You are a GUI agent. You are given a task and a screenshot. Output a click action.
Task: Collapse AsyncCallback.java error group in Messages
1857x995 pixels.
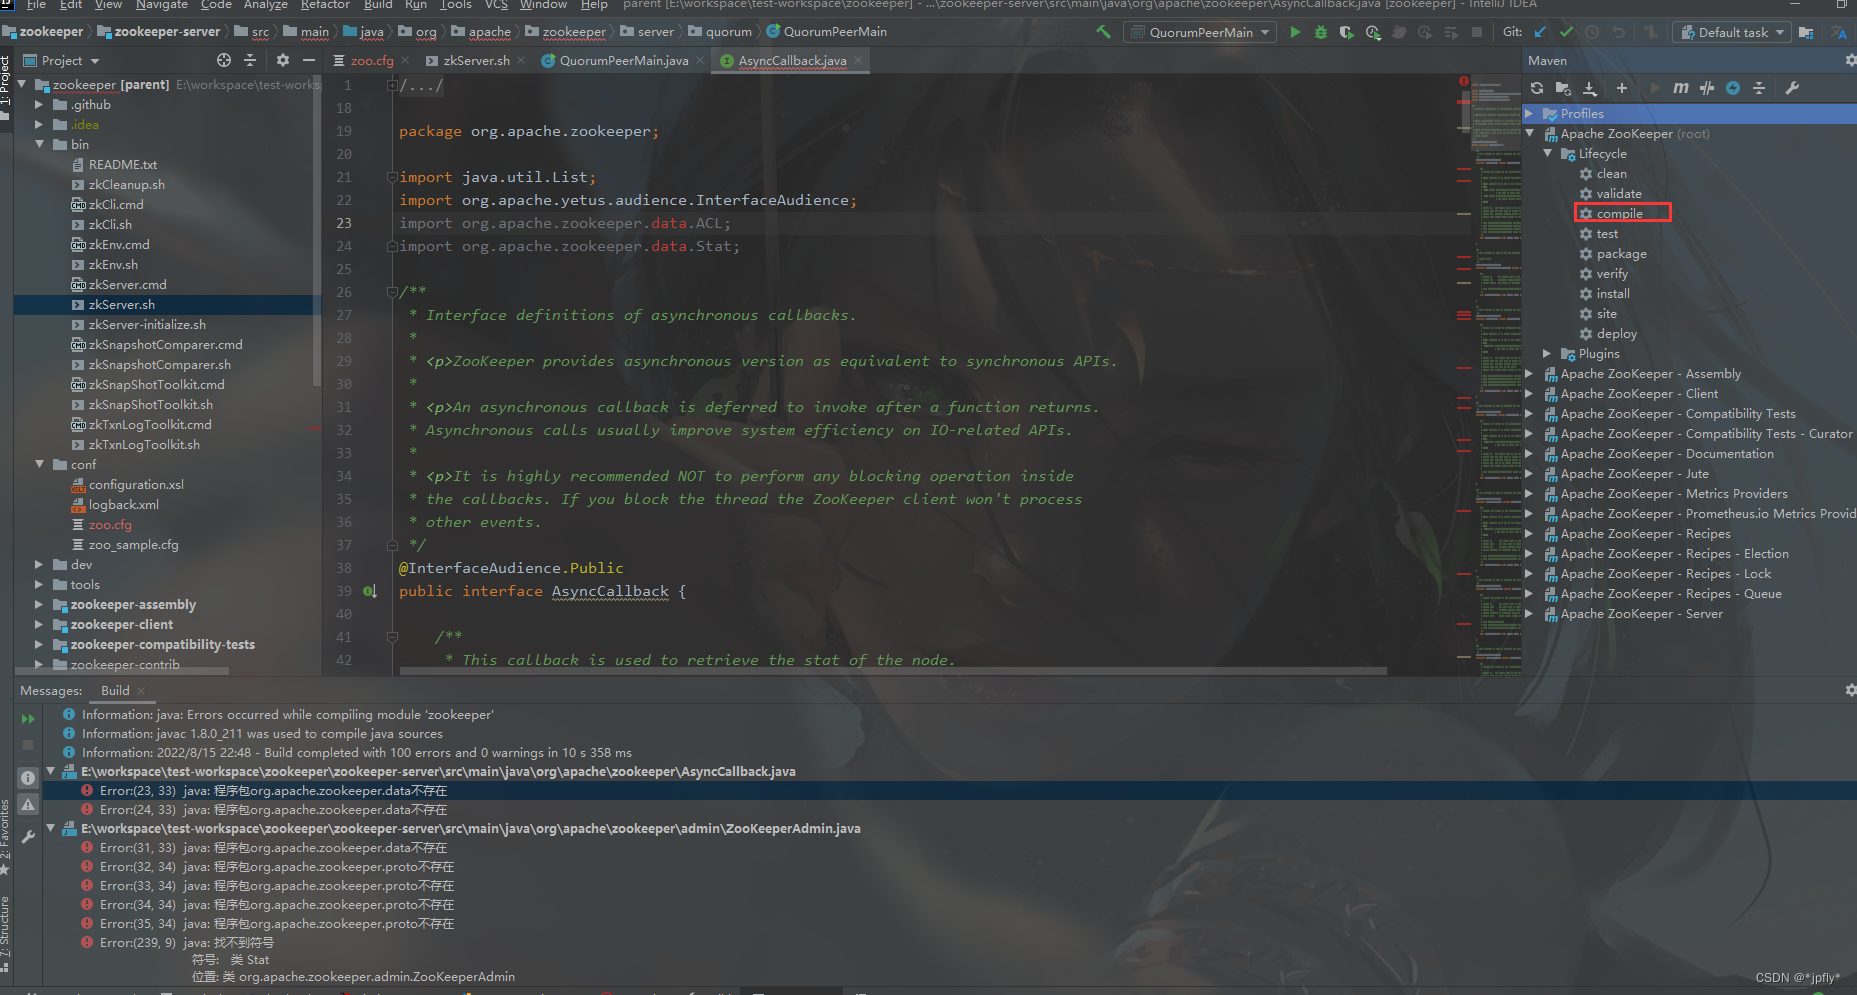(51, 772)
